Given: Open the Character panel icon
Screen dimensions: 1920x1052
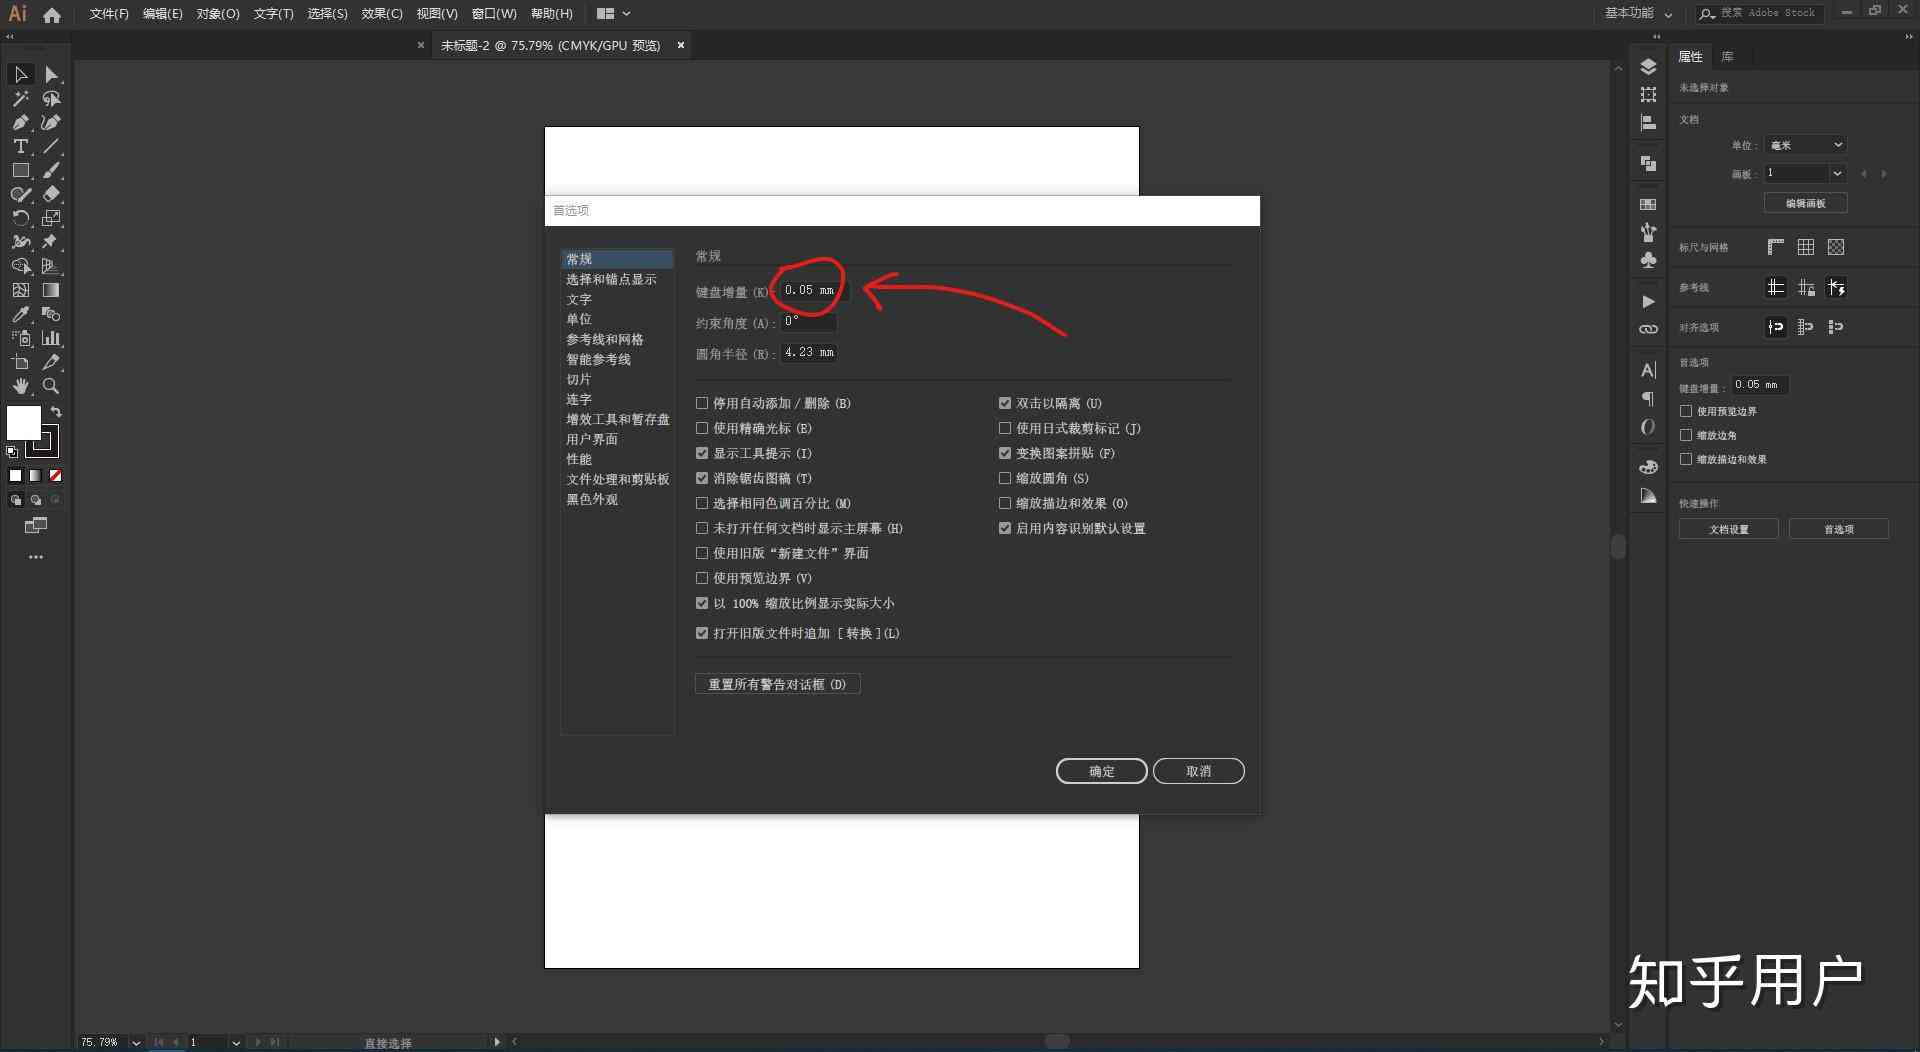Looking at the screenshot, I should 1648,370.
